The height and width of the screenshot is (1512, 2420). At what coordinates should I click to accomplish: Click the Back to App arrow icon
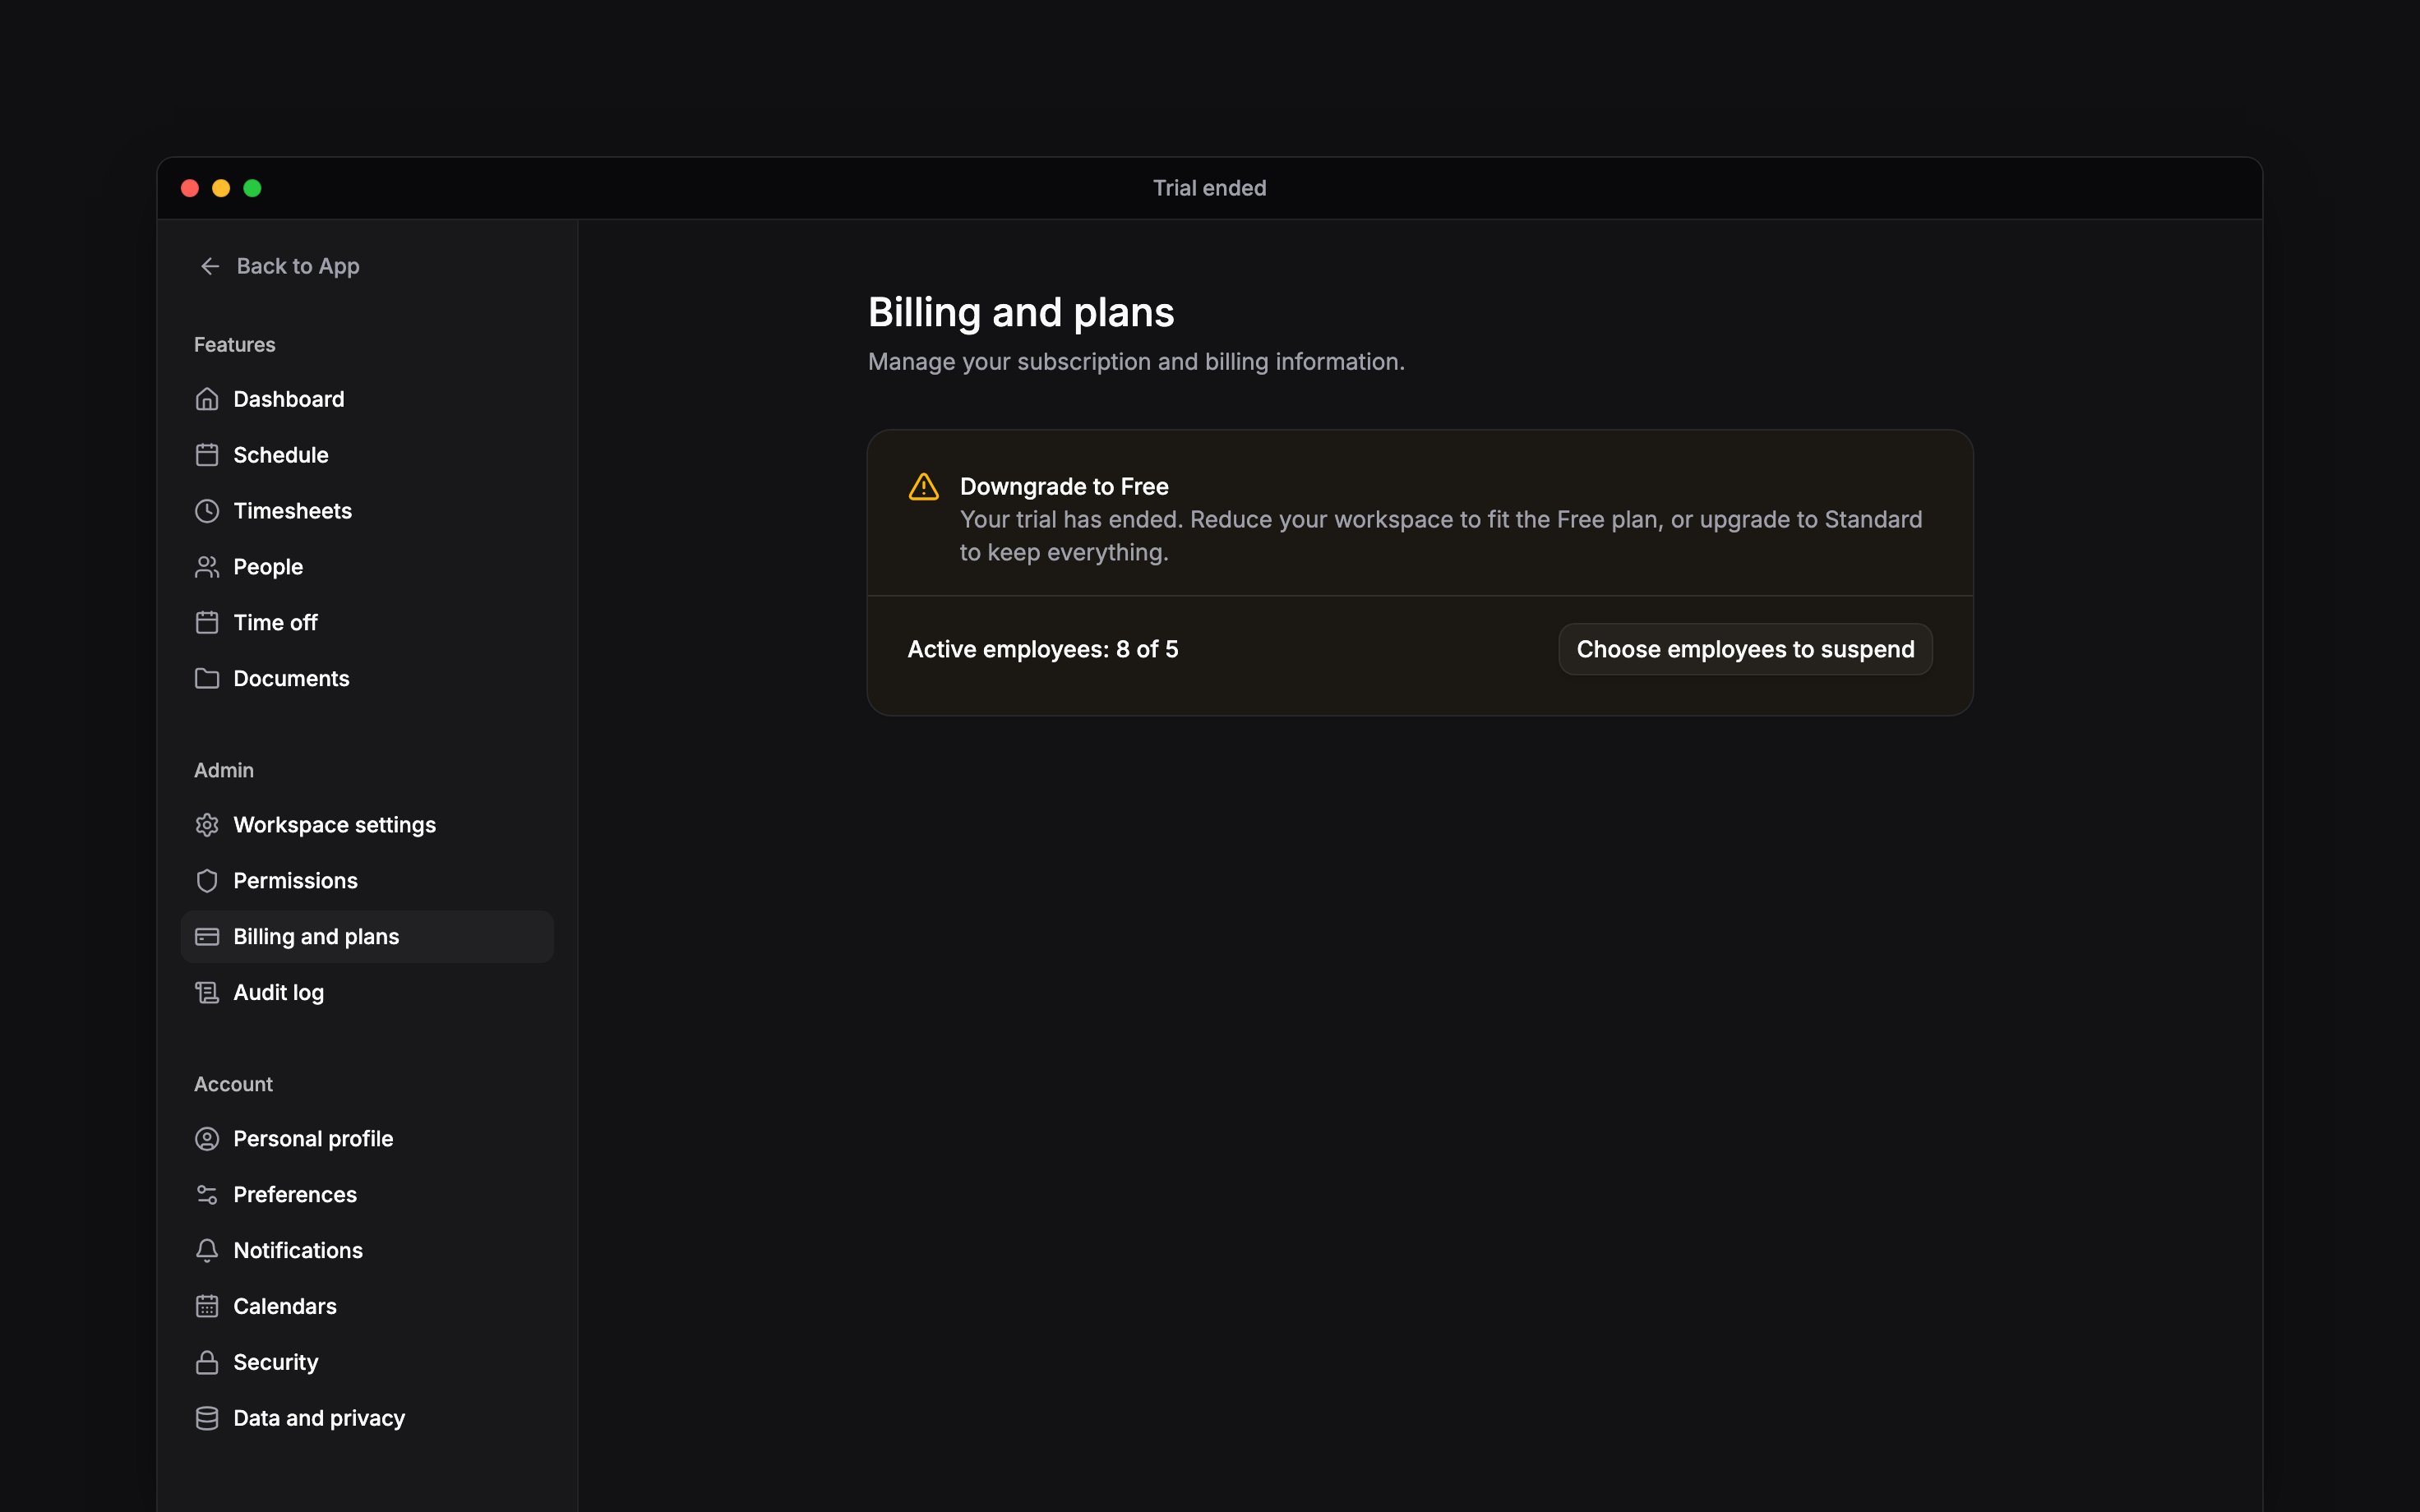[x=210, y=266]
